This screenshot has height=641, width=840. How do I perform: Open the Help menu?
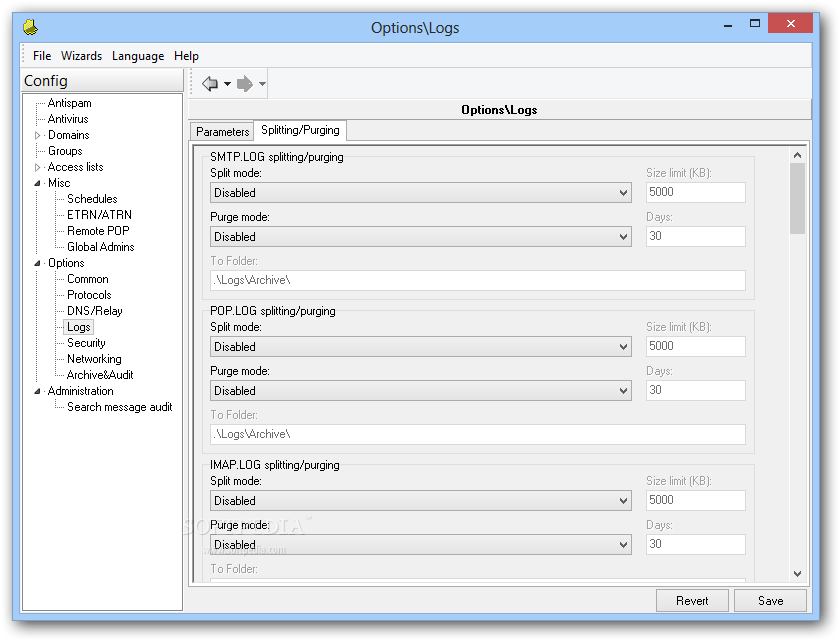(186, 56)
